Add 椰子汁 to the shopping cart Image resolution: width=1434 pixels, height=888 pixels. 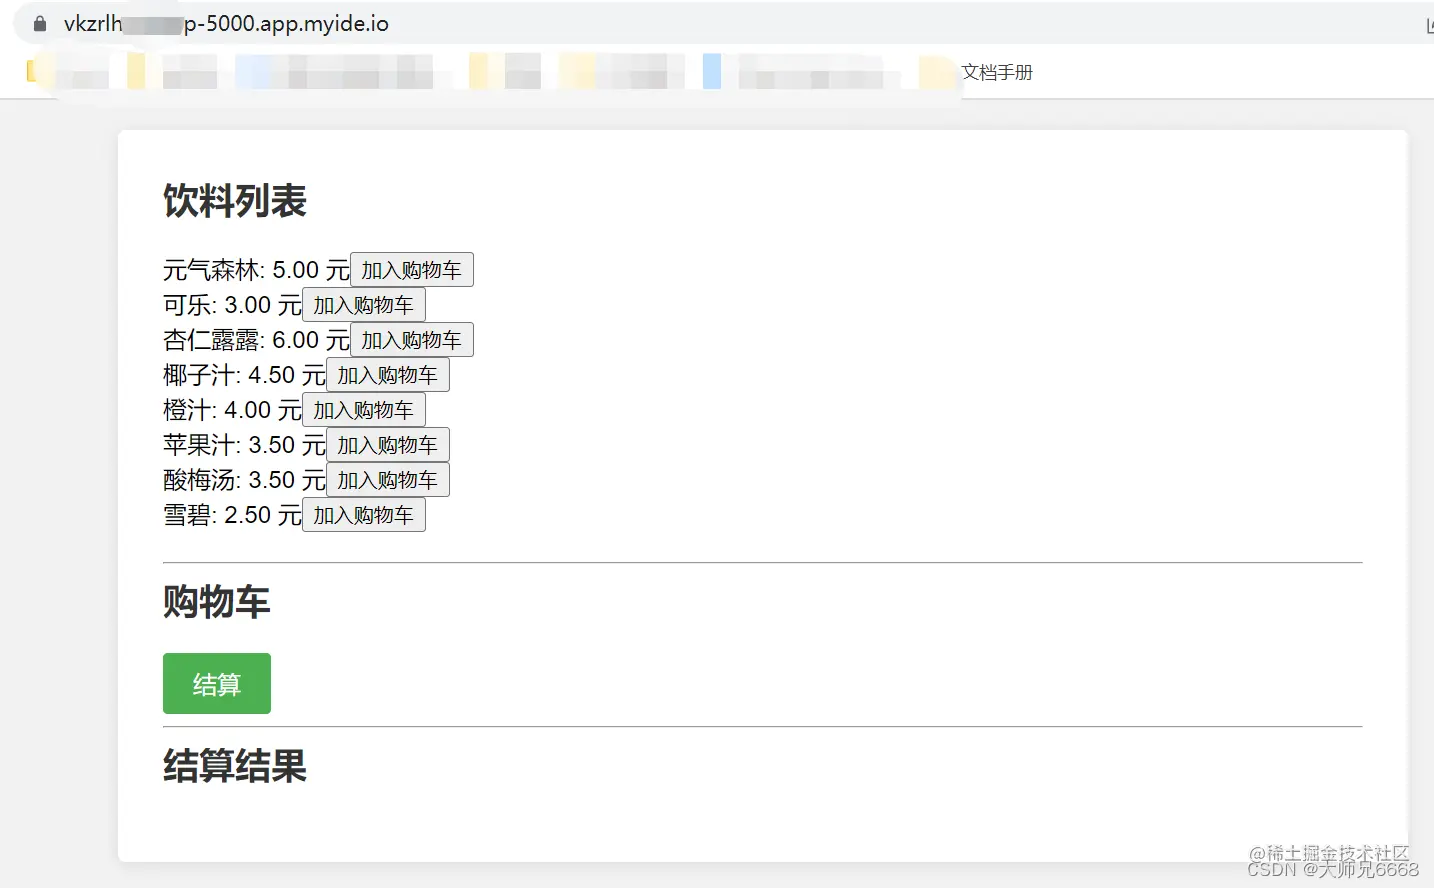[x=388, y=374]
